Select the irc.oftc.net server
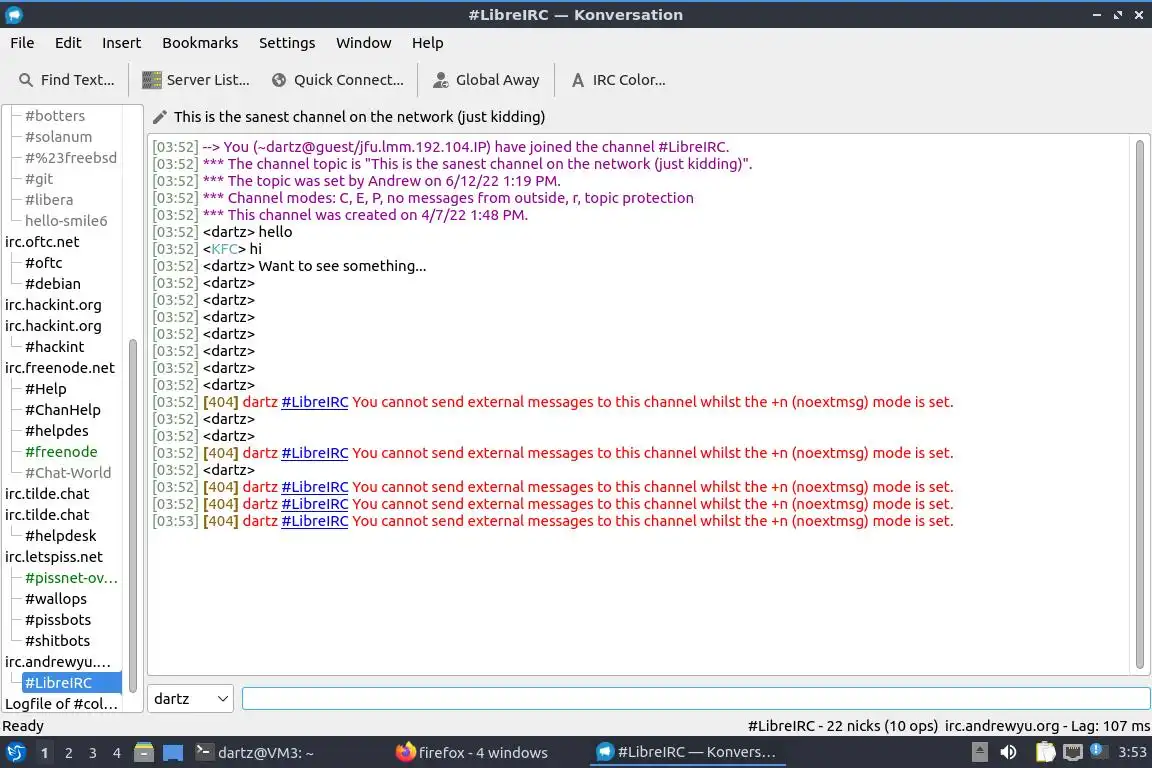Image resolution: width=1152 pixels, height=768 pixels. pos(42,242)
